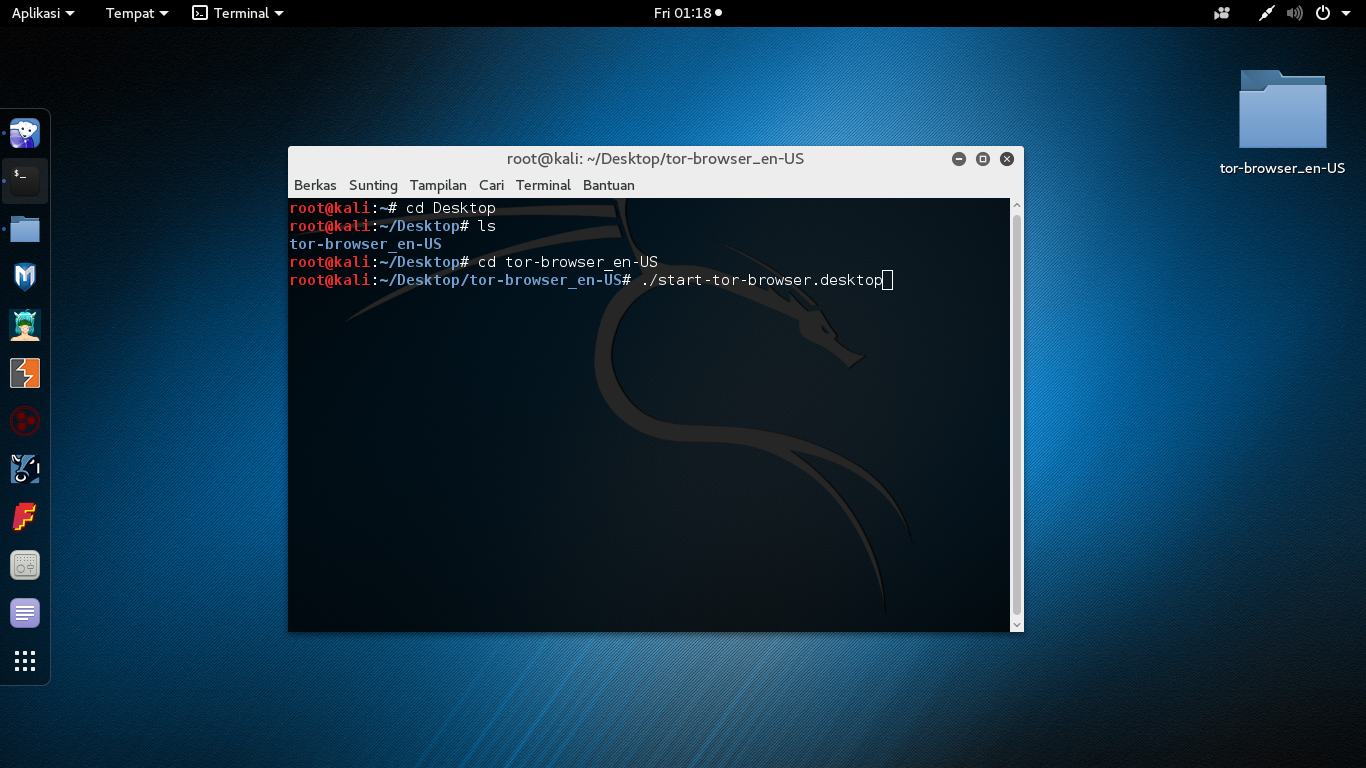Launch Faraday red F icon

pyautogui.click(x=25, y=517)
